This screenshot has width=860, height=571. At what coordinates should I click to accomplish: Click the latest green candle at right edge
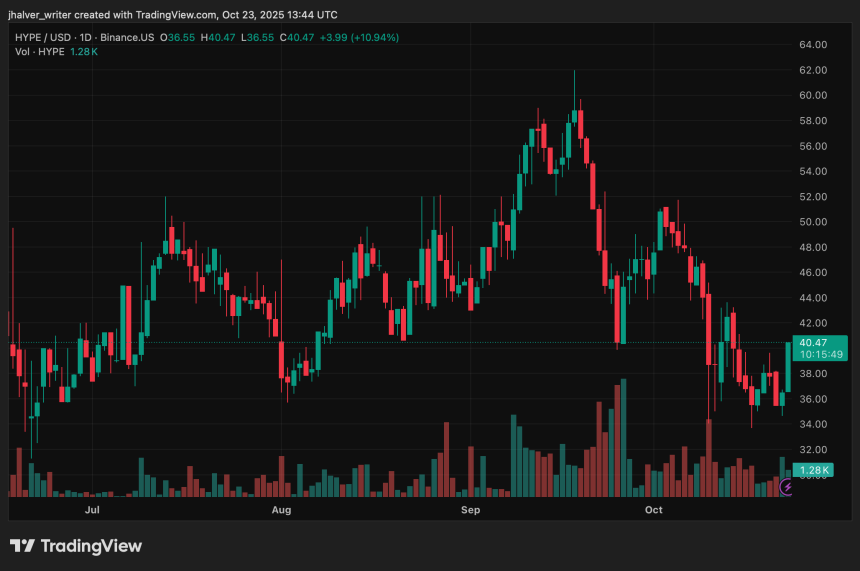[789, 367]
